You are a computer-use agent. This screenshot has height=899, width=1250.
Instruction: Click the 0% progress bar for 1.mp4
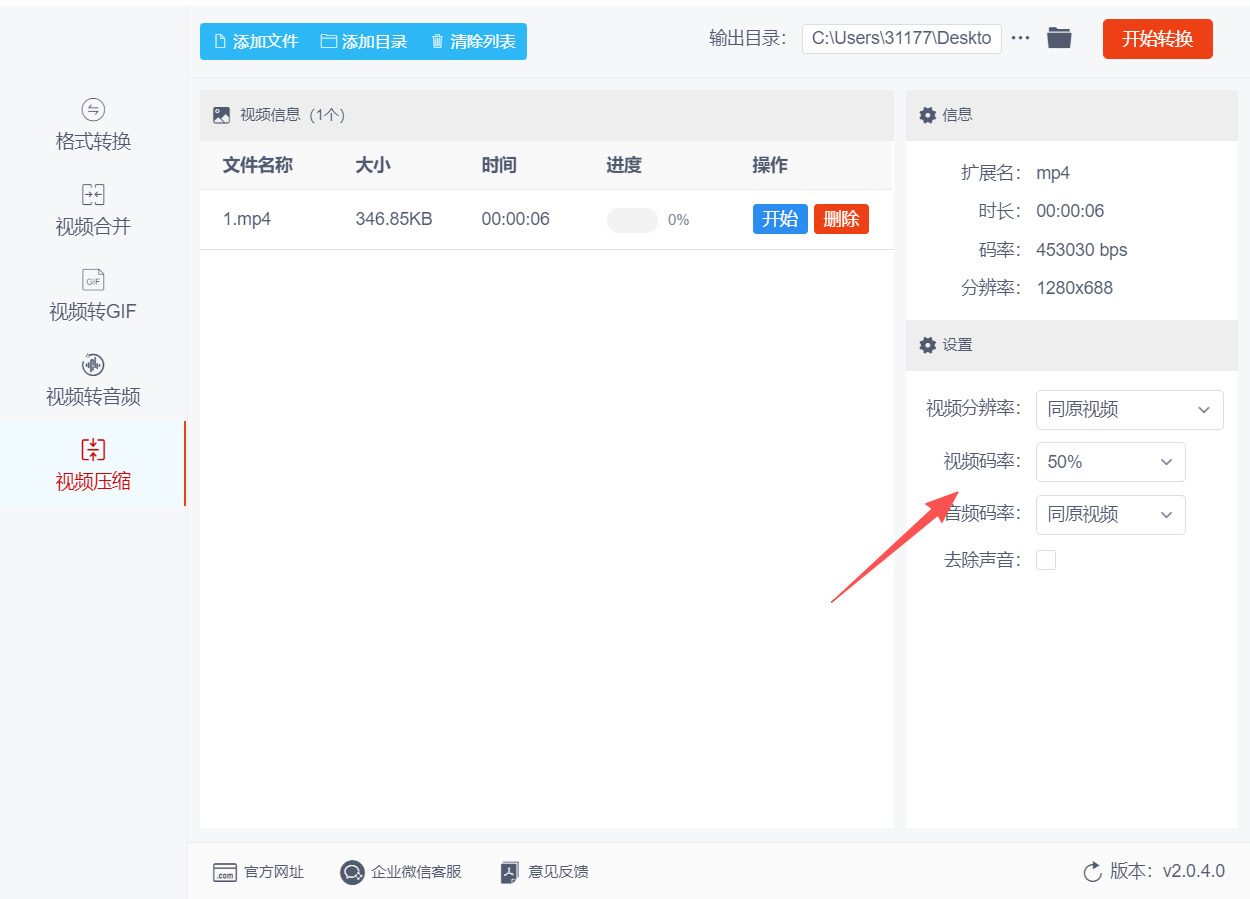[x=632, y=220]
